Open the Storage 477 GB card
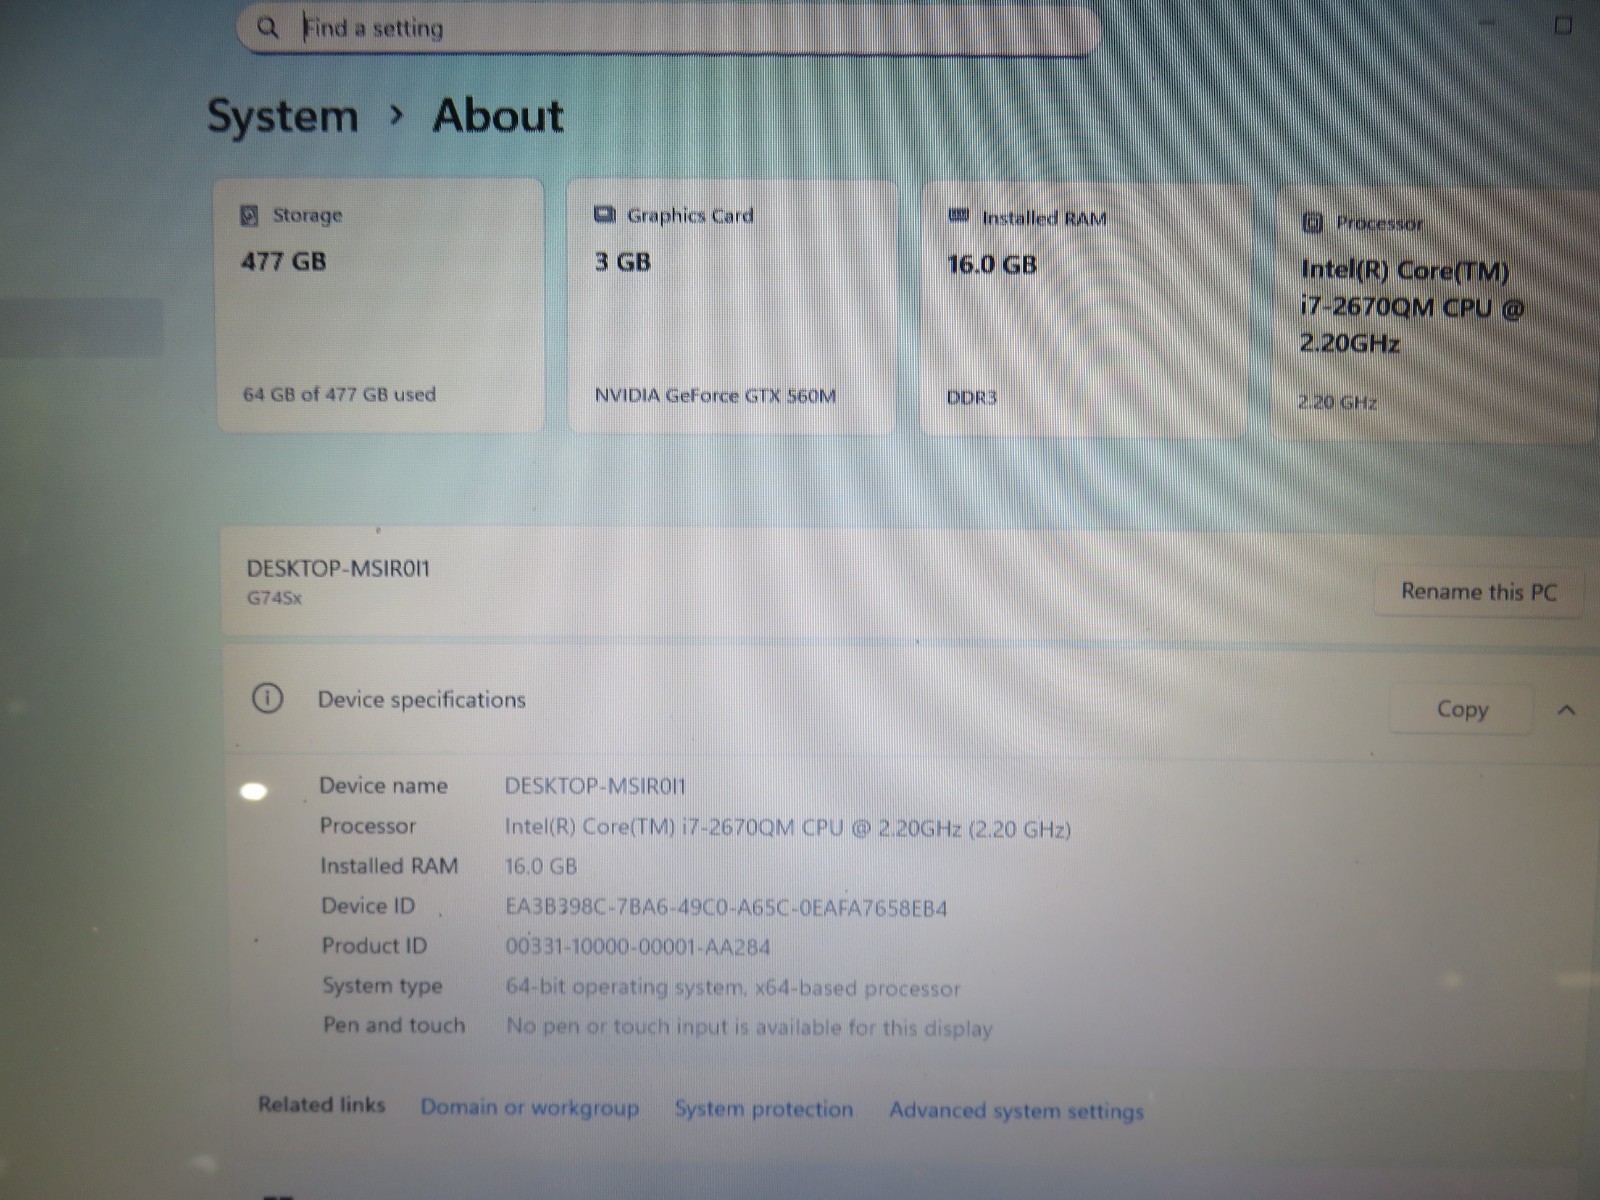The image size is (1600, 1200). click(380, 306)
